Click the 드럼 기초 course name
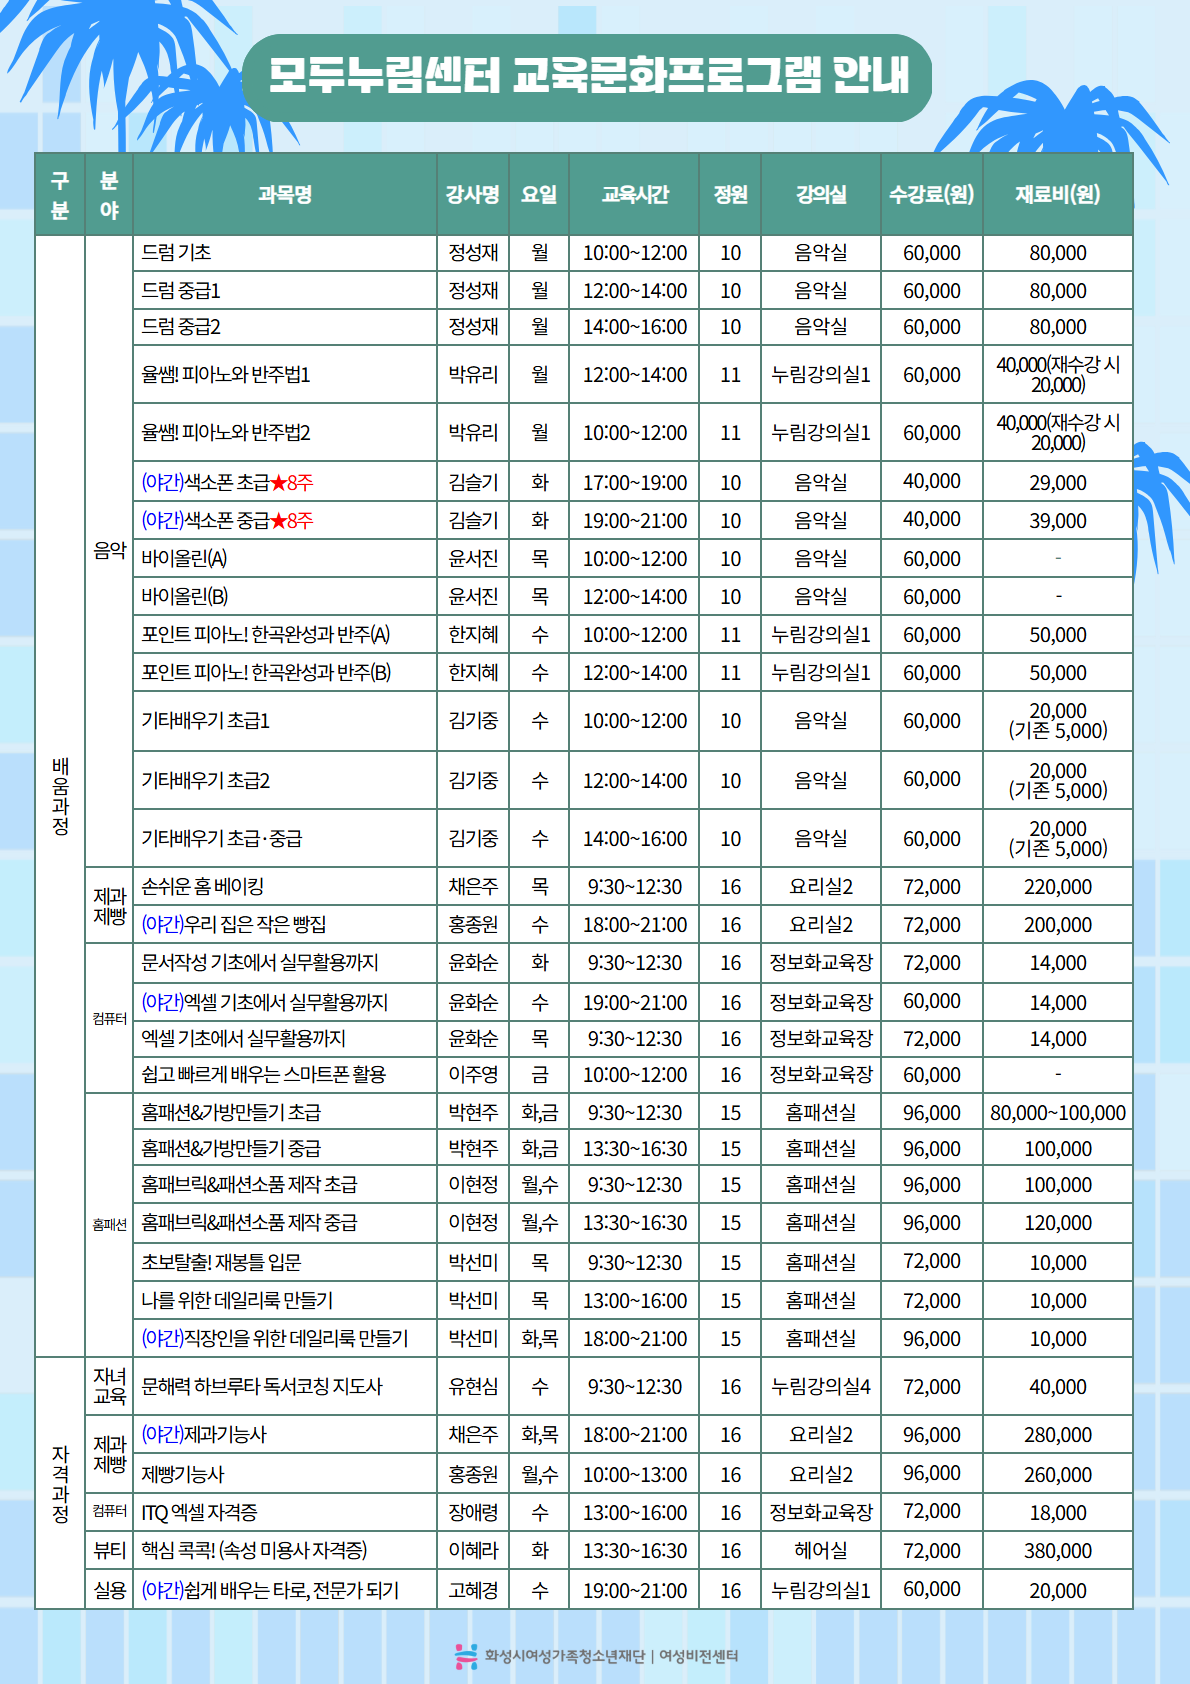 coord(176,253)
